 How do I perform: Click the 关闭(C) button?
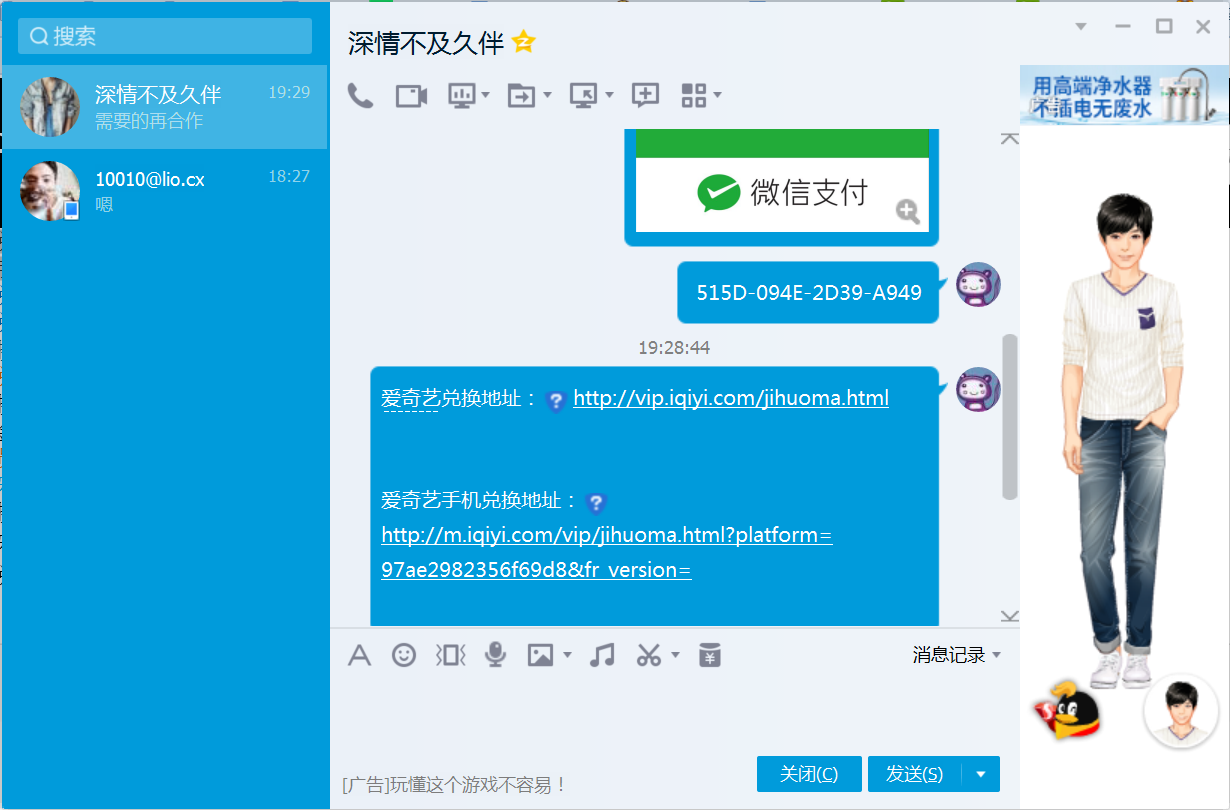[x=809, y=774]
